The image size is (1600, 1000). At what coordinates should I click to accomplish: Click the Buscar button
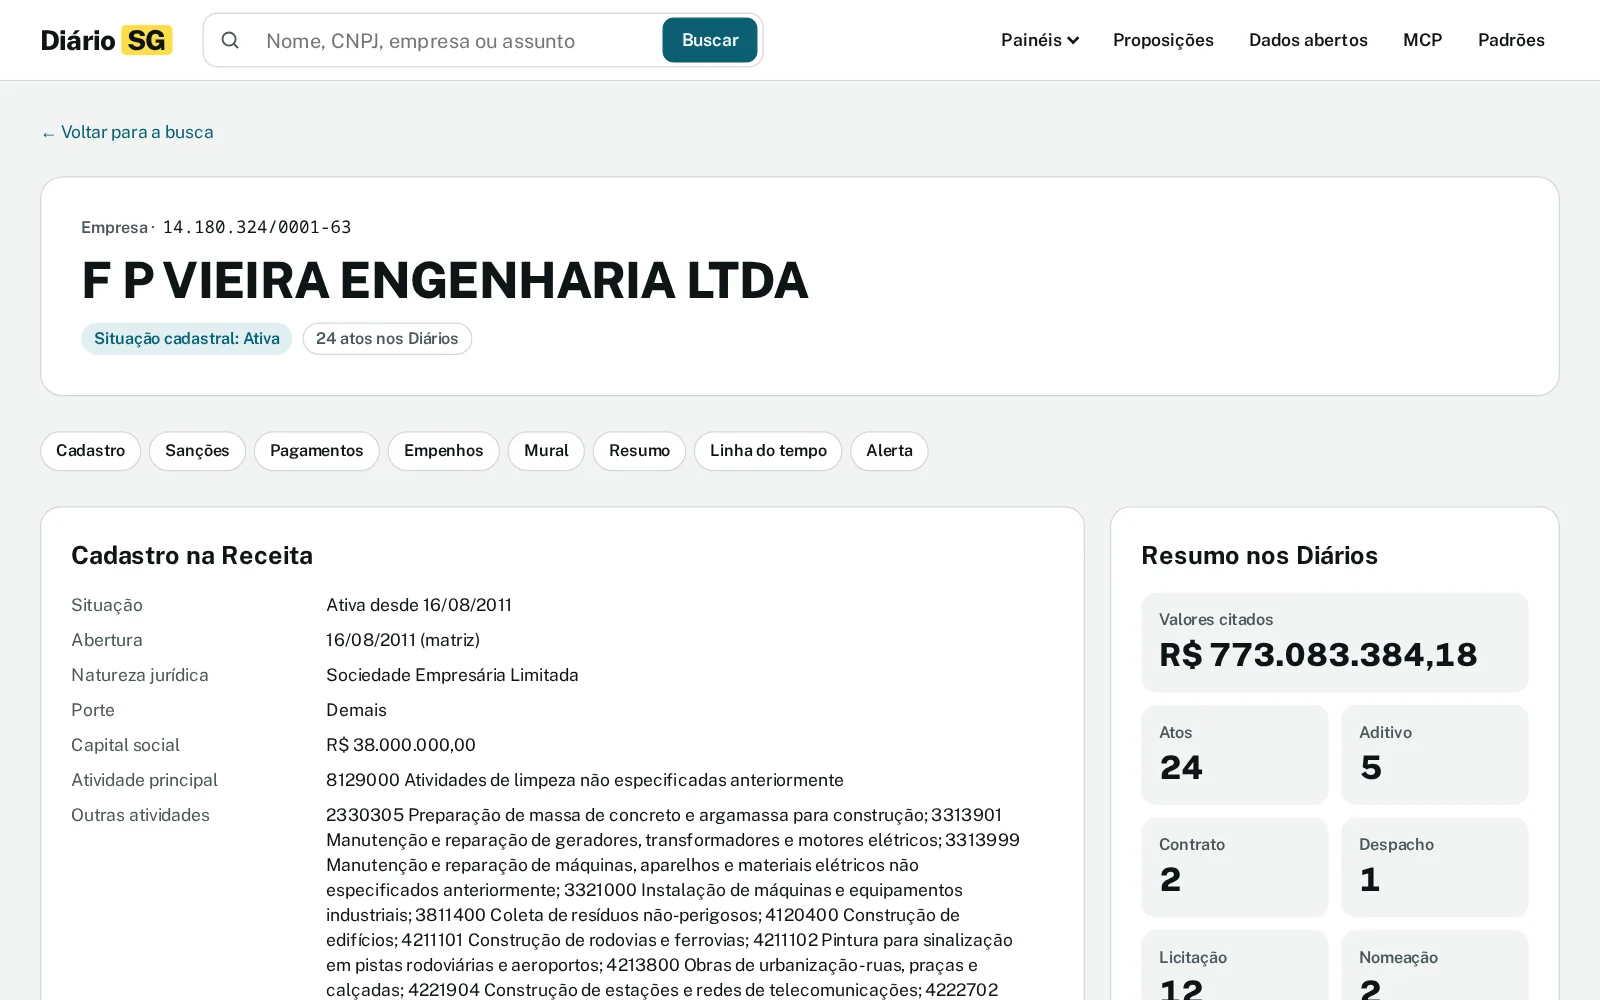click(710, 40)
